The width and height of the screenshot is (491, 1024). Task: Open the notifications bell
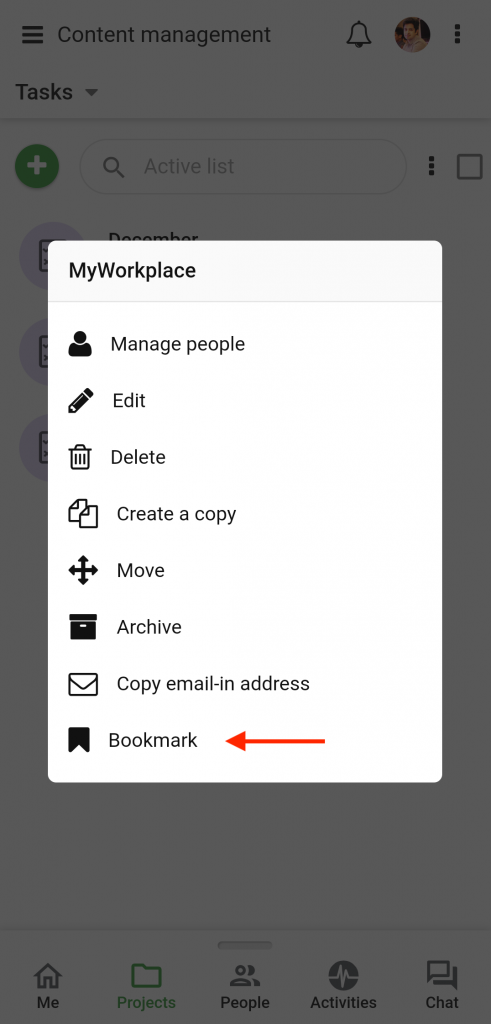tap(358, 34)
